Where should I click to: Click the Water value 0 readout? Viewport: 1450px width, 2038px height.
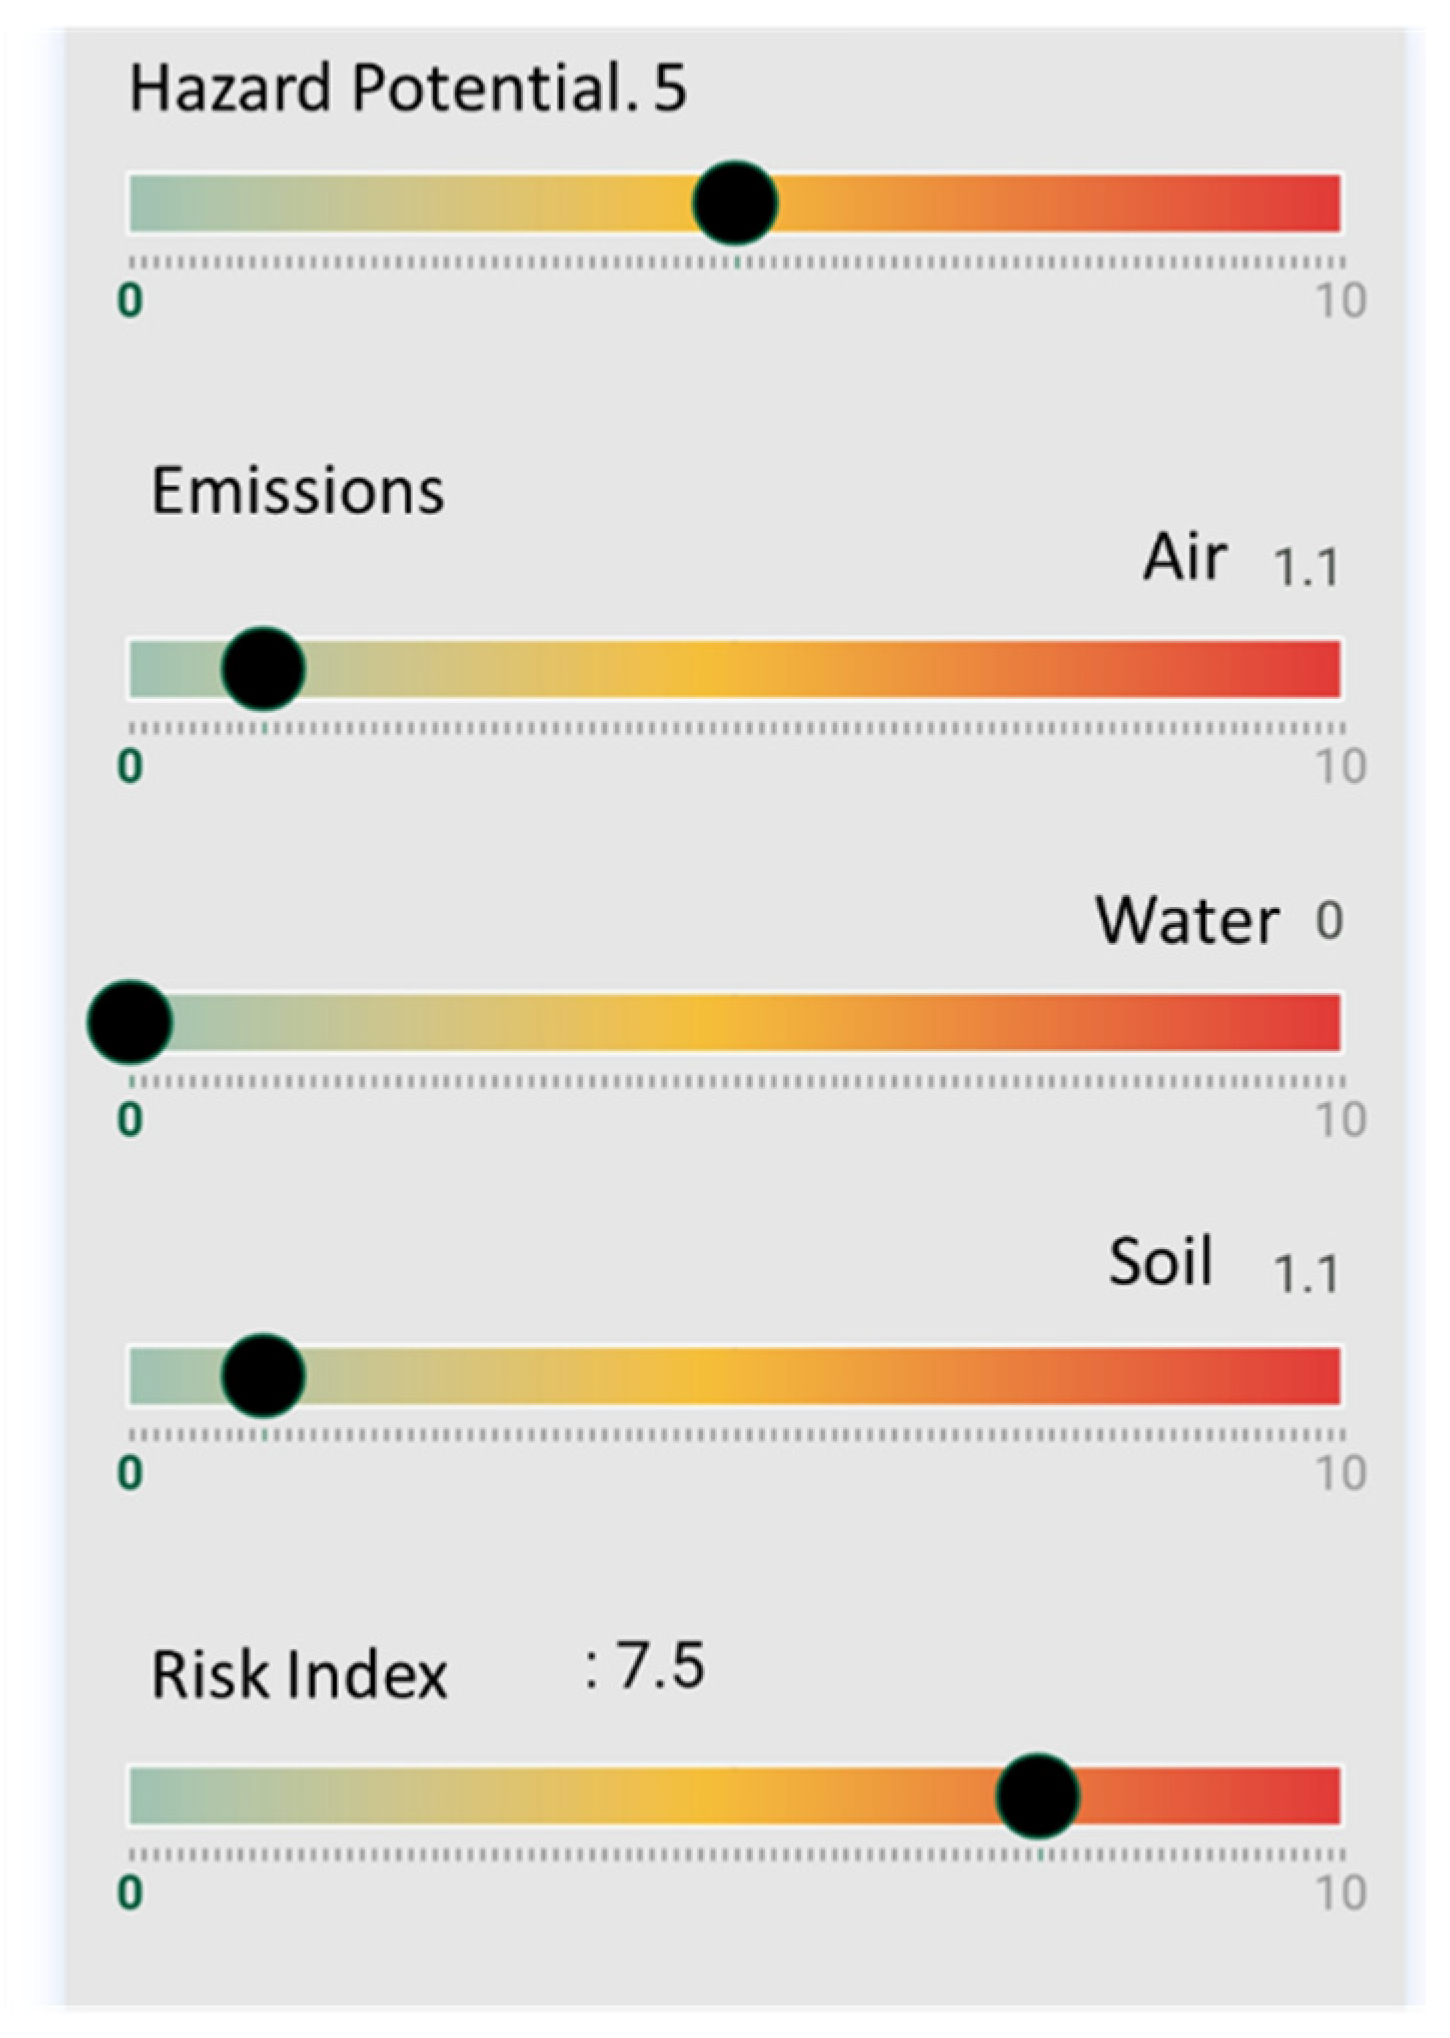(x=1328, y=920)
